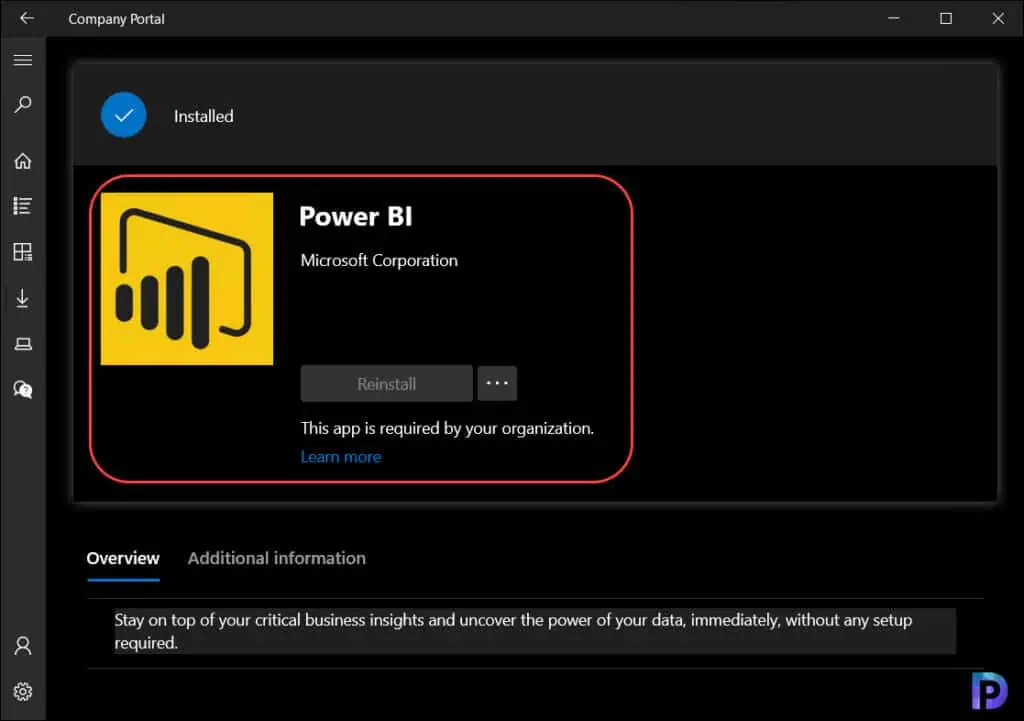
Task: Open Settings gear in the sidebar
Action: pyautogui.click(x=23, y=692)
